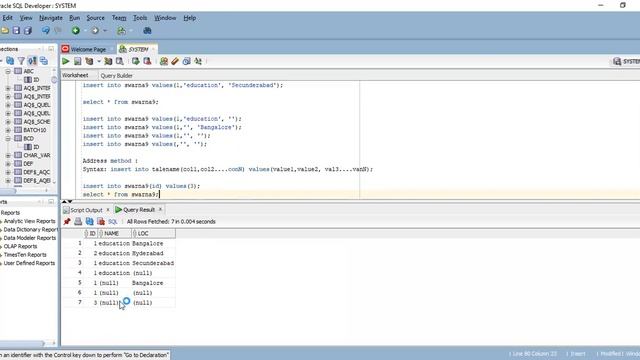The height and width of the screenshot is (360, 640).
Task: Click the Commit icon
Action: click(136, 61)
